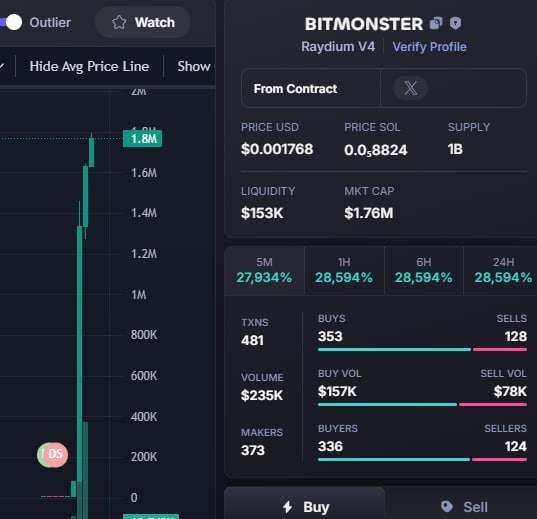Click the buy vol vs sell vol bar
Screen dimensions: 537x519
tap(422, 405)
